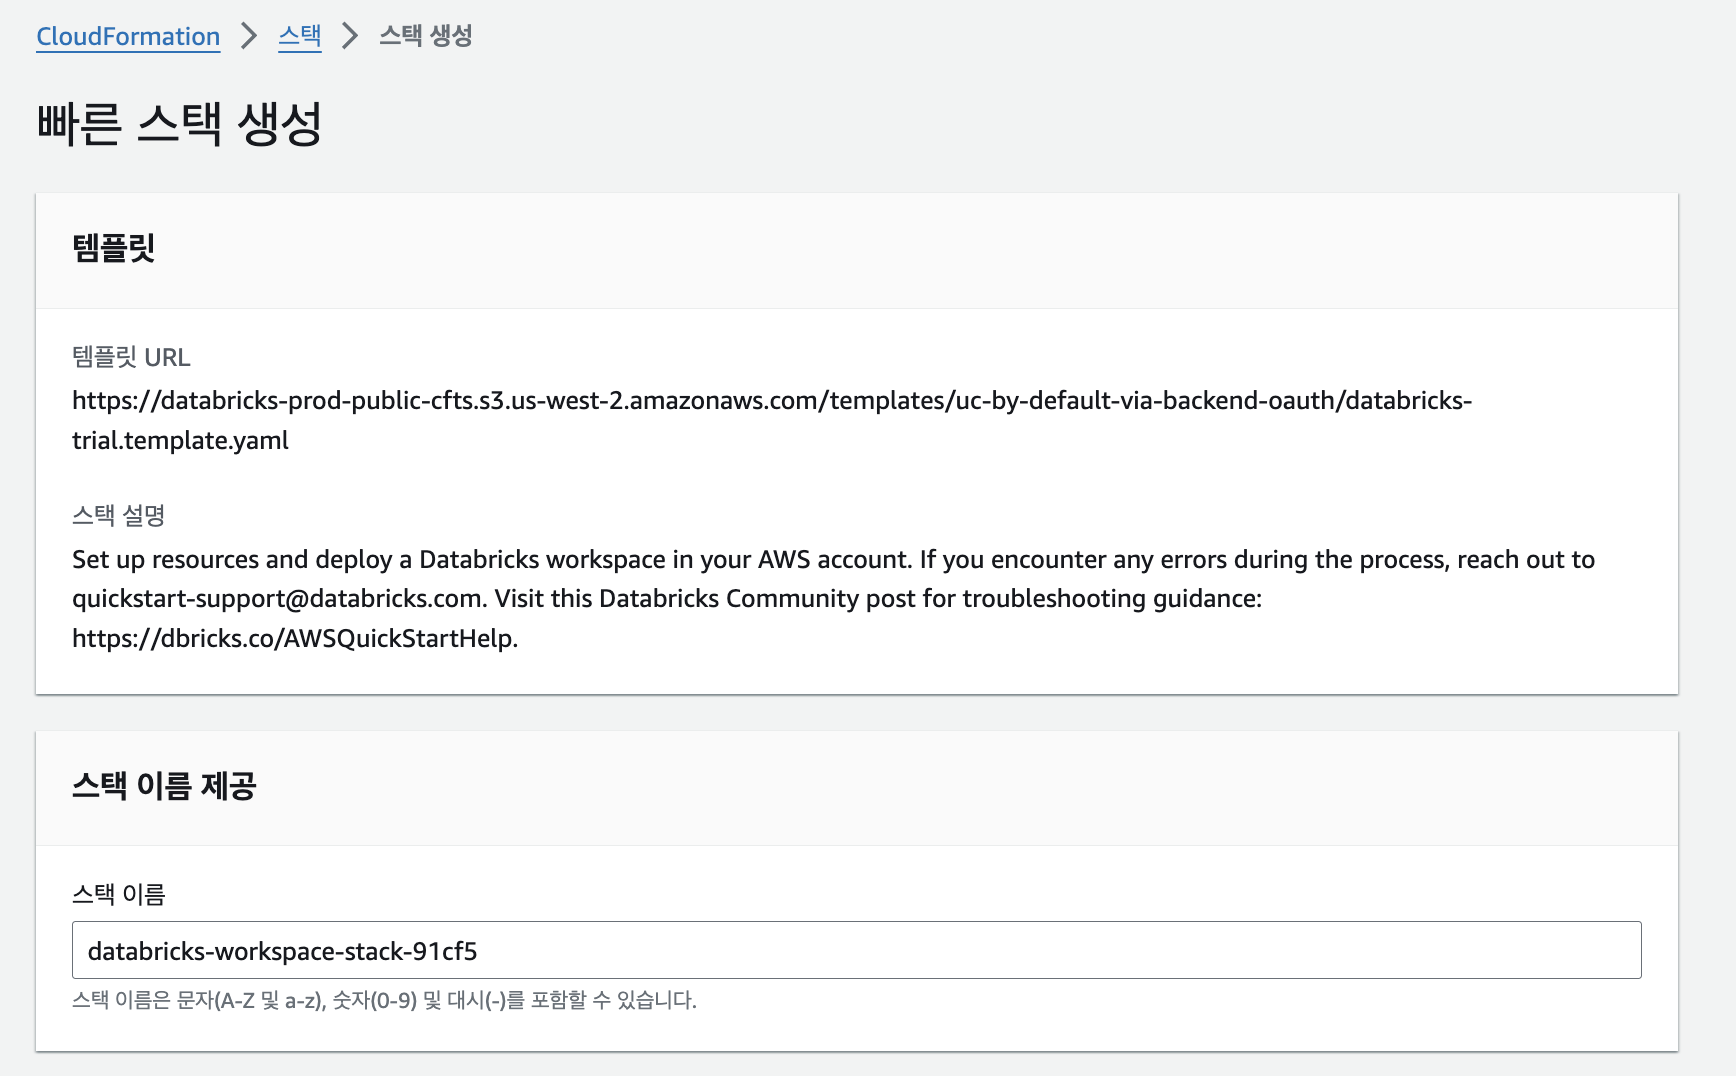Select the 'Set up resources and deploy' description text
Viewport: 1736px width, 1076px height.
click(x=833, y=598)
